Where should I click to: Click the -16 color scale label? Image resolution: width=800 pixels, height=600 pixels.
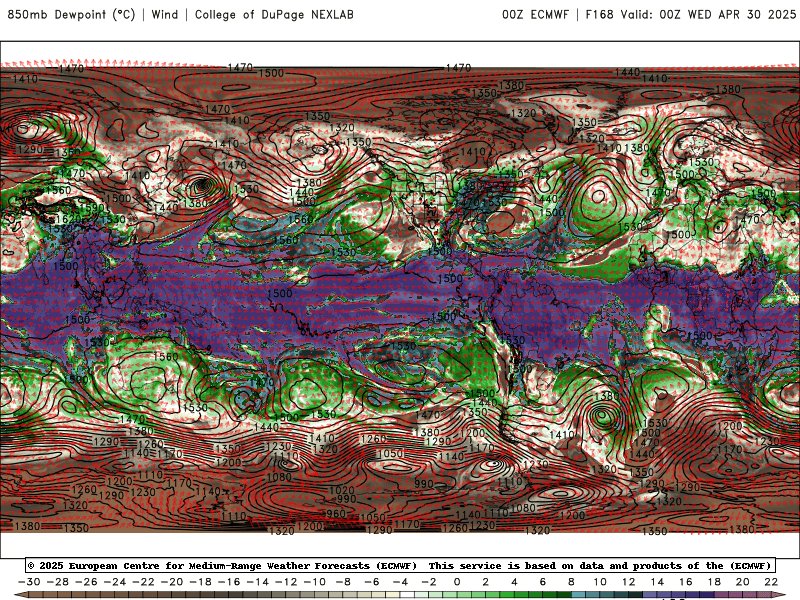(229, 582)
